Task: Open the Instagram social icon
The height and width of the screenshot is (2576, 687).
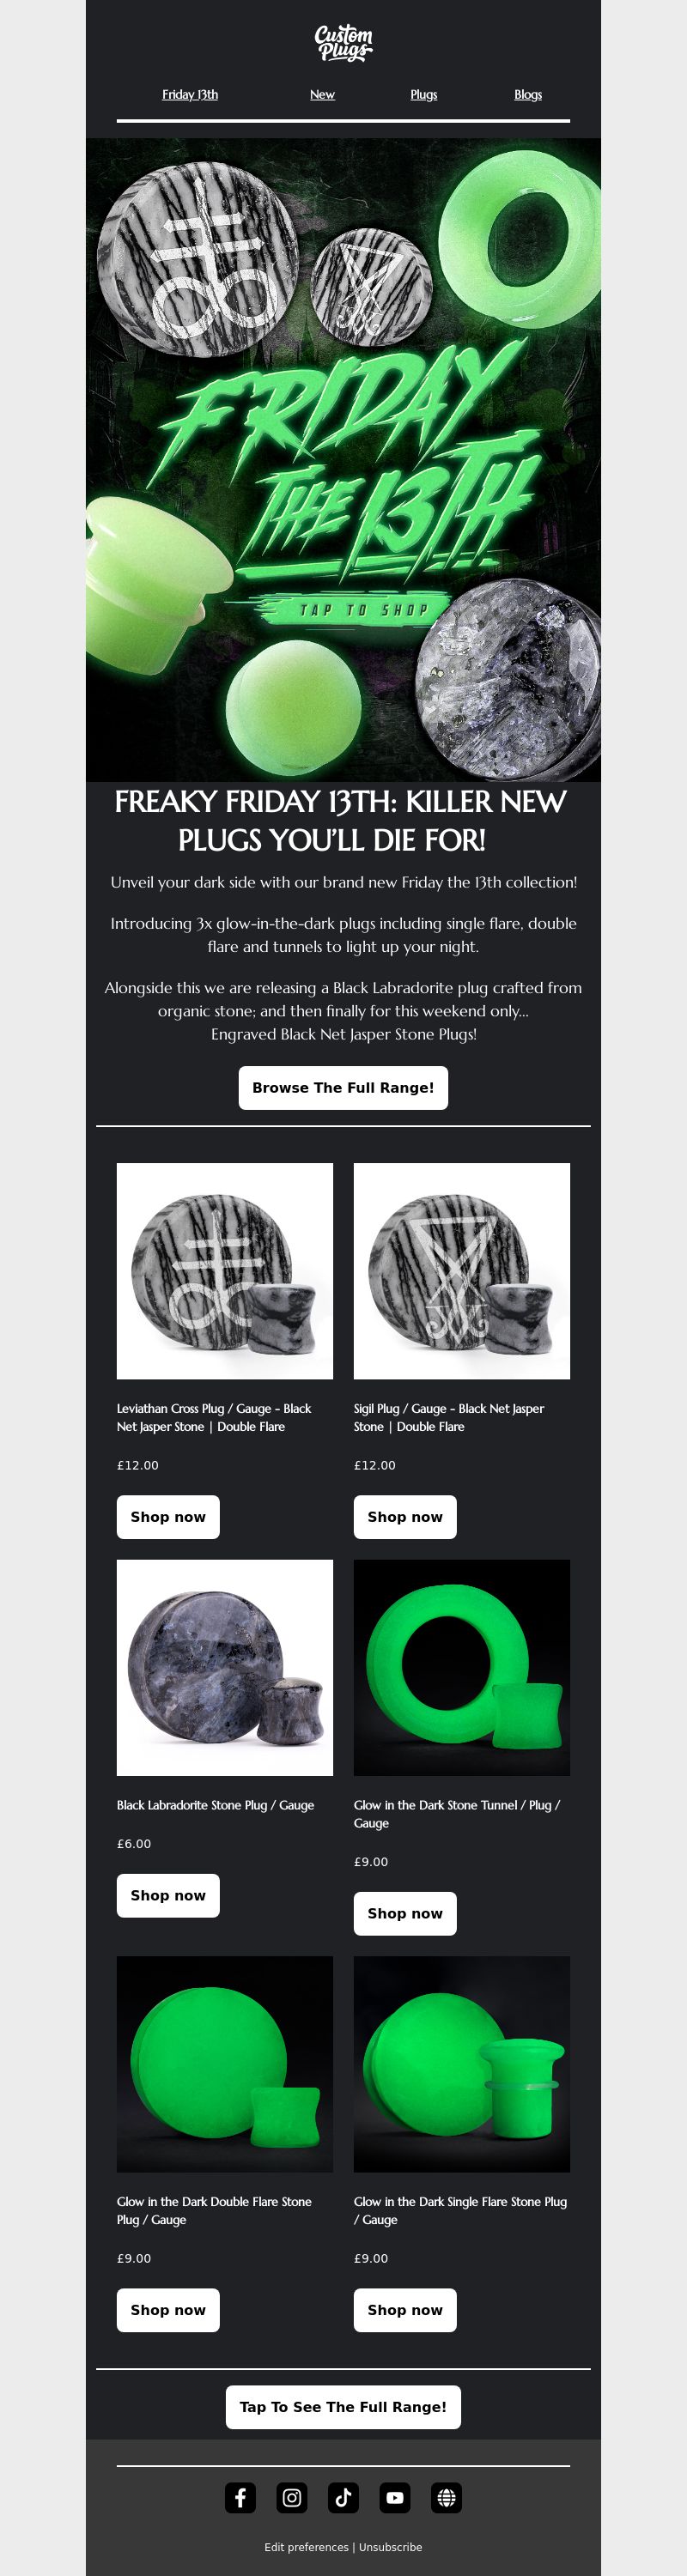Action: [x=292, y=2497]
